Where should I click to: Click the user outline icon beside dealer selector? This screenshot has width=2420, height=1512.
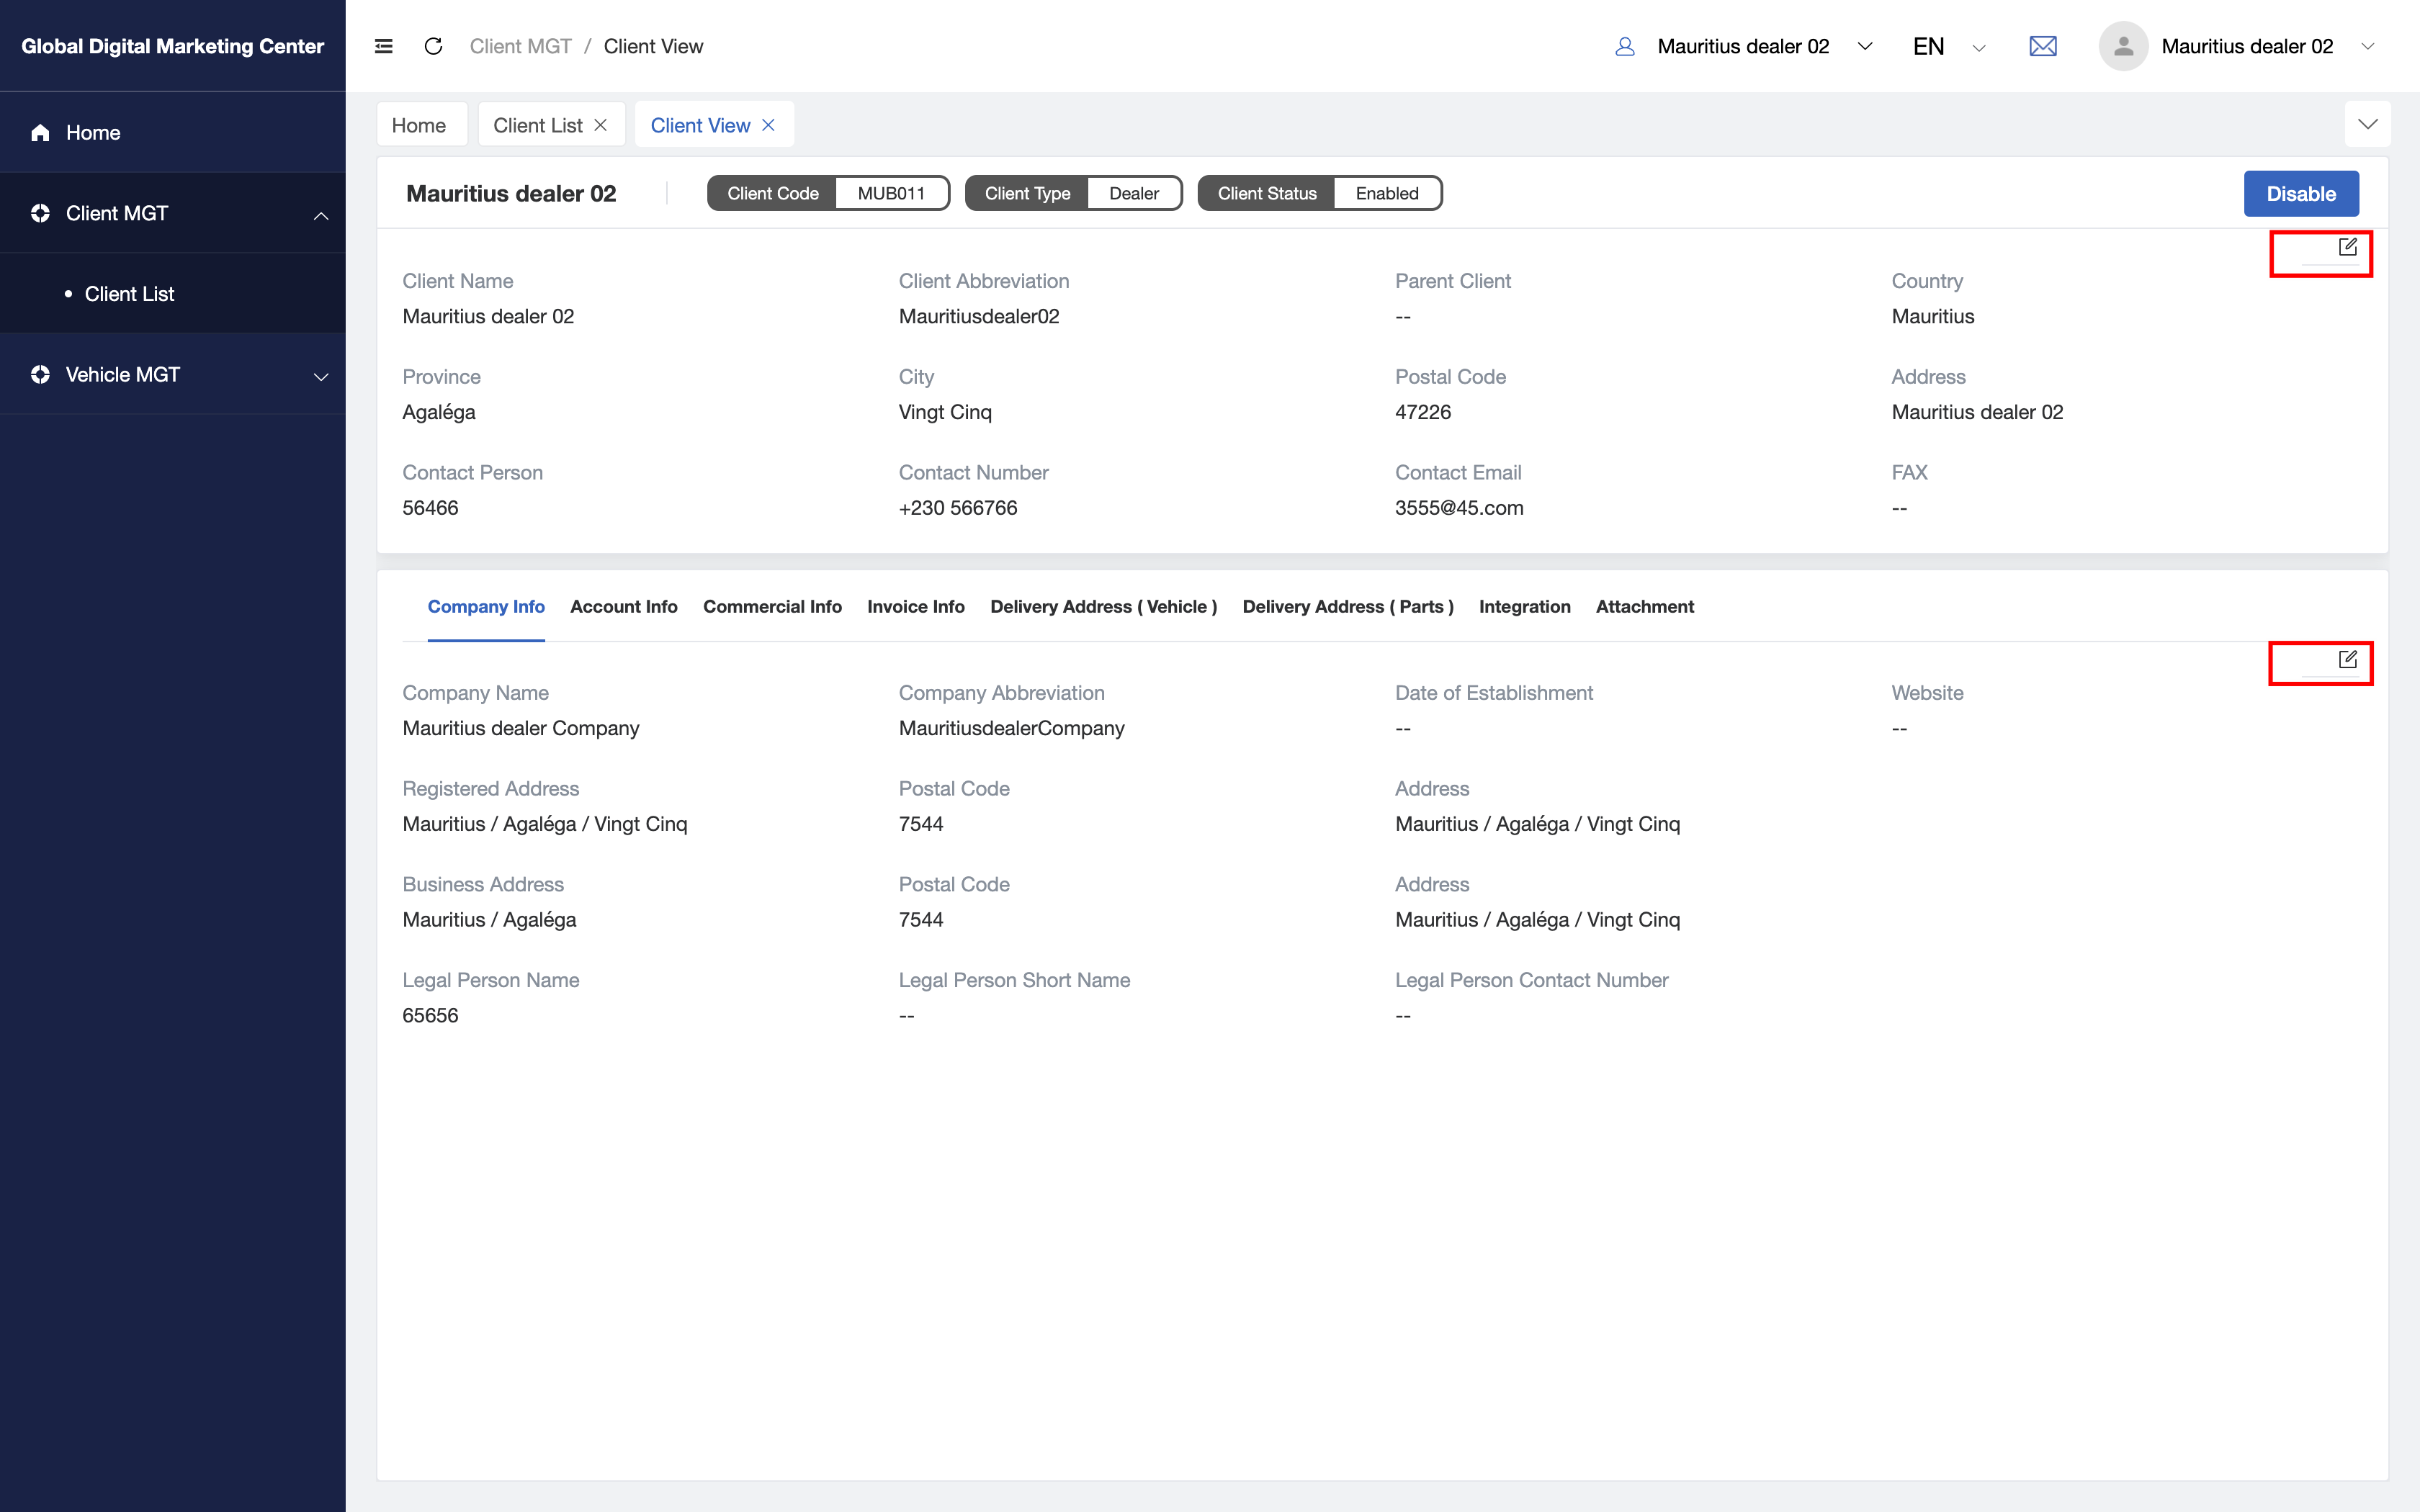[1624, 46]
